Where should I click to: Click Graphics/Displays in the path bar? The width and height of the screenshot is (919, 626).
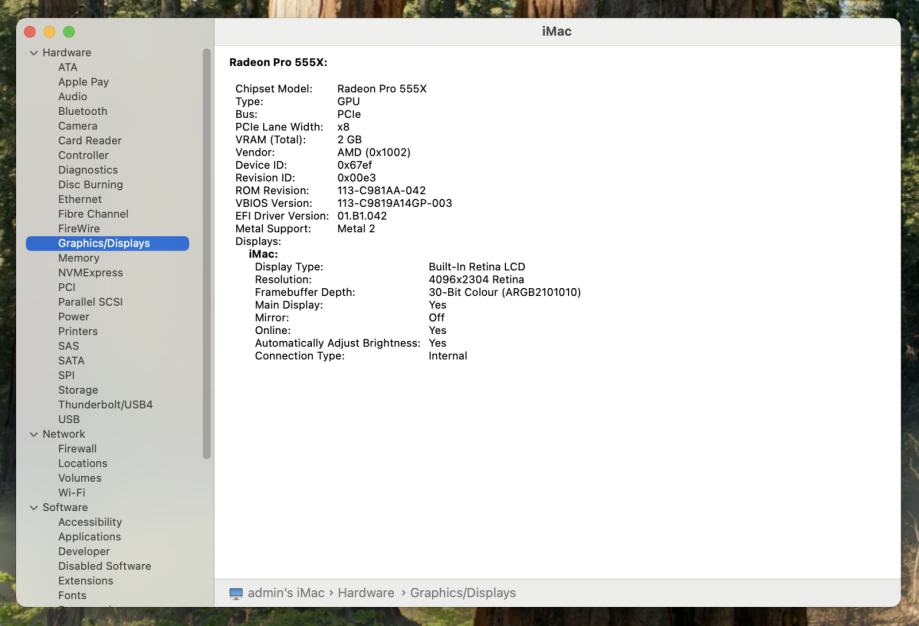[x=462, y=593]
